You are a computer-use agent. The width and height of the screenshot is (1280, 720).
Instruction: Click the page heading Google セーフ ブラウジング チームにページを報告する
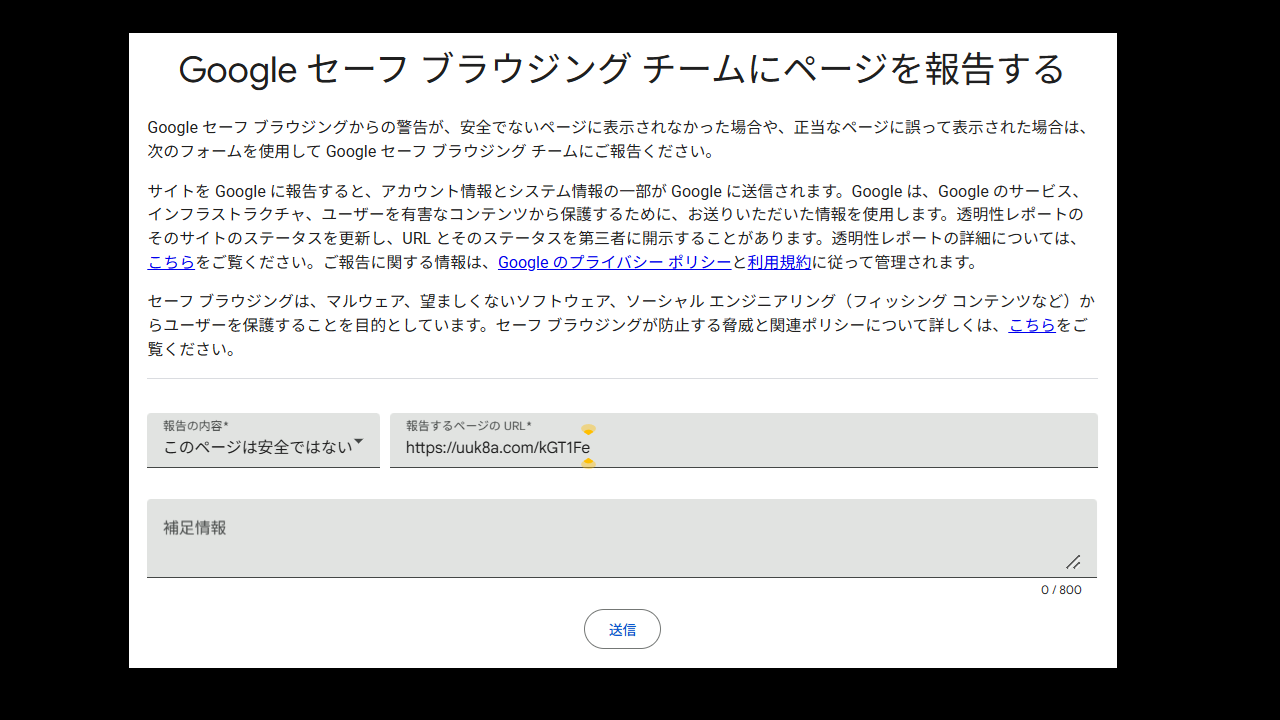622,69
